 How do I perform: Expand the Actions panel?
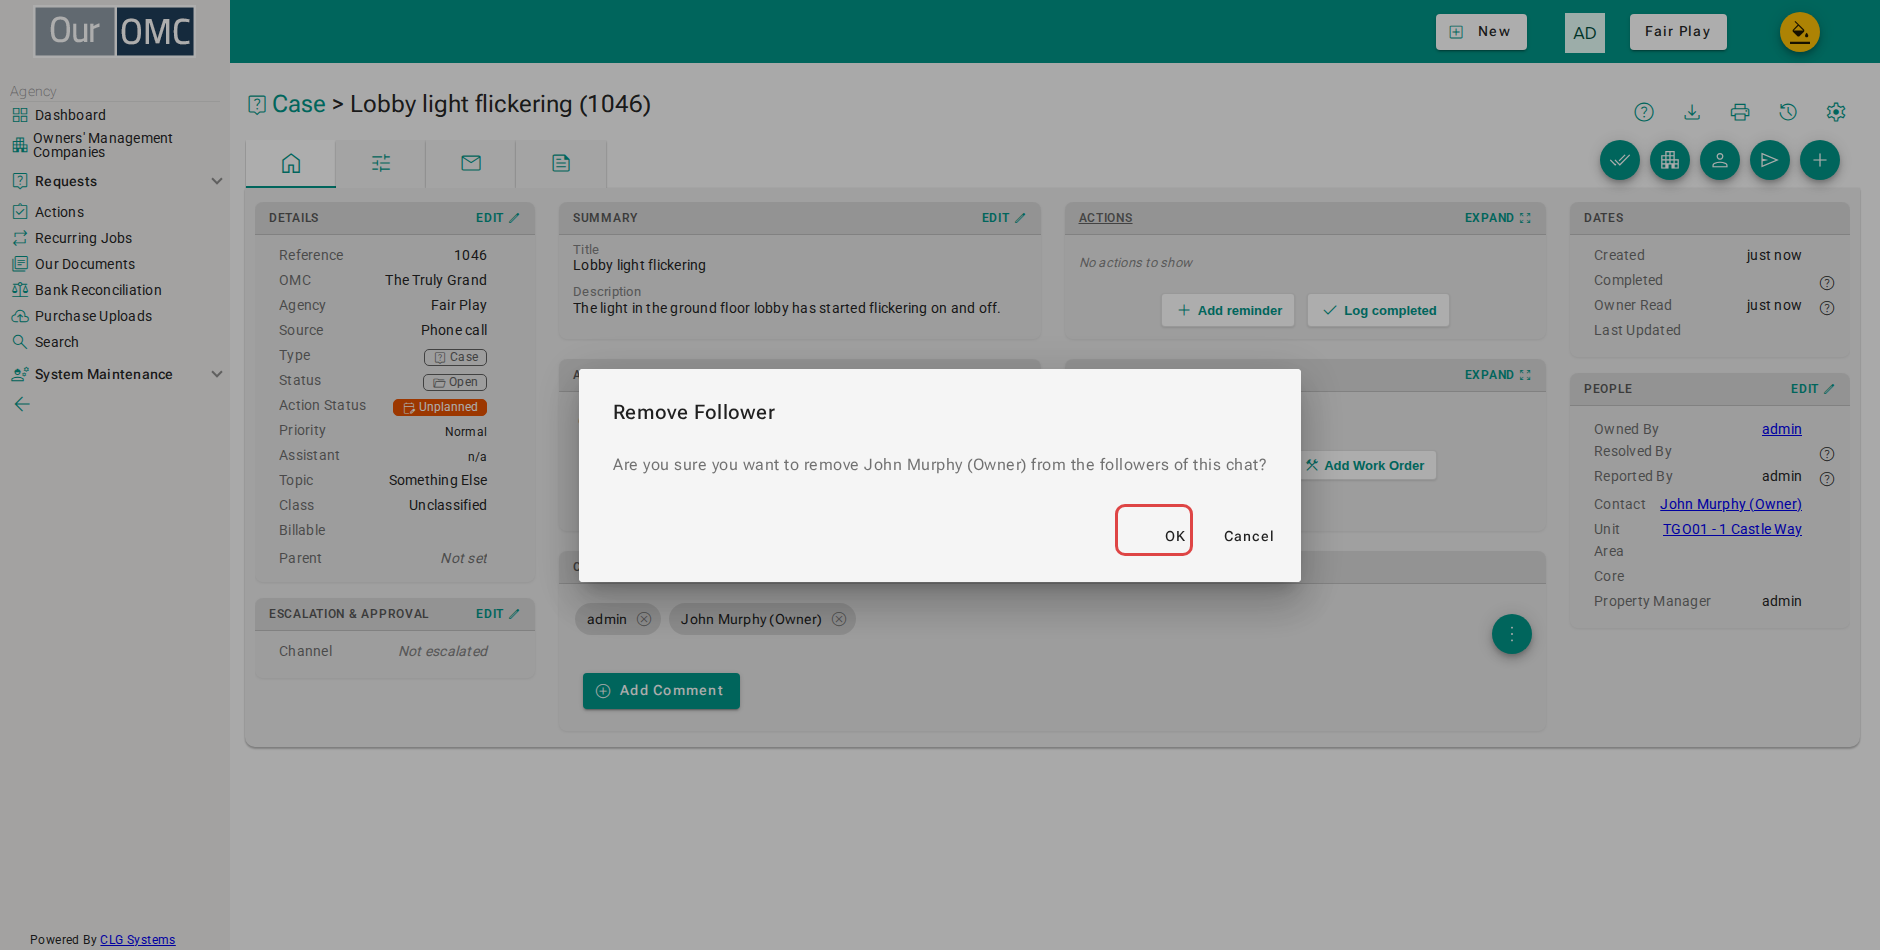coord(1498,218)
